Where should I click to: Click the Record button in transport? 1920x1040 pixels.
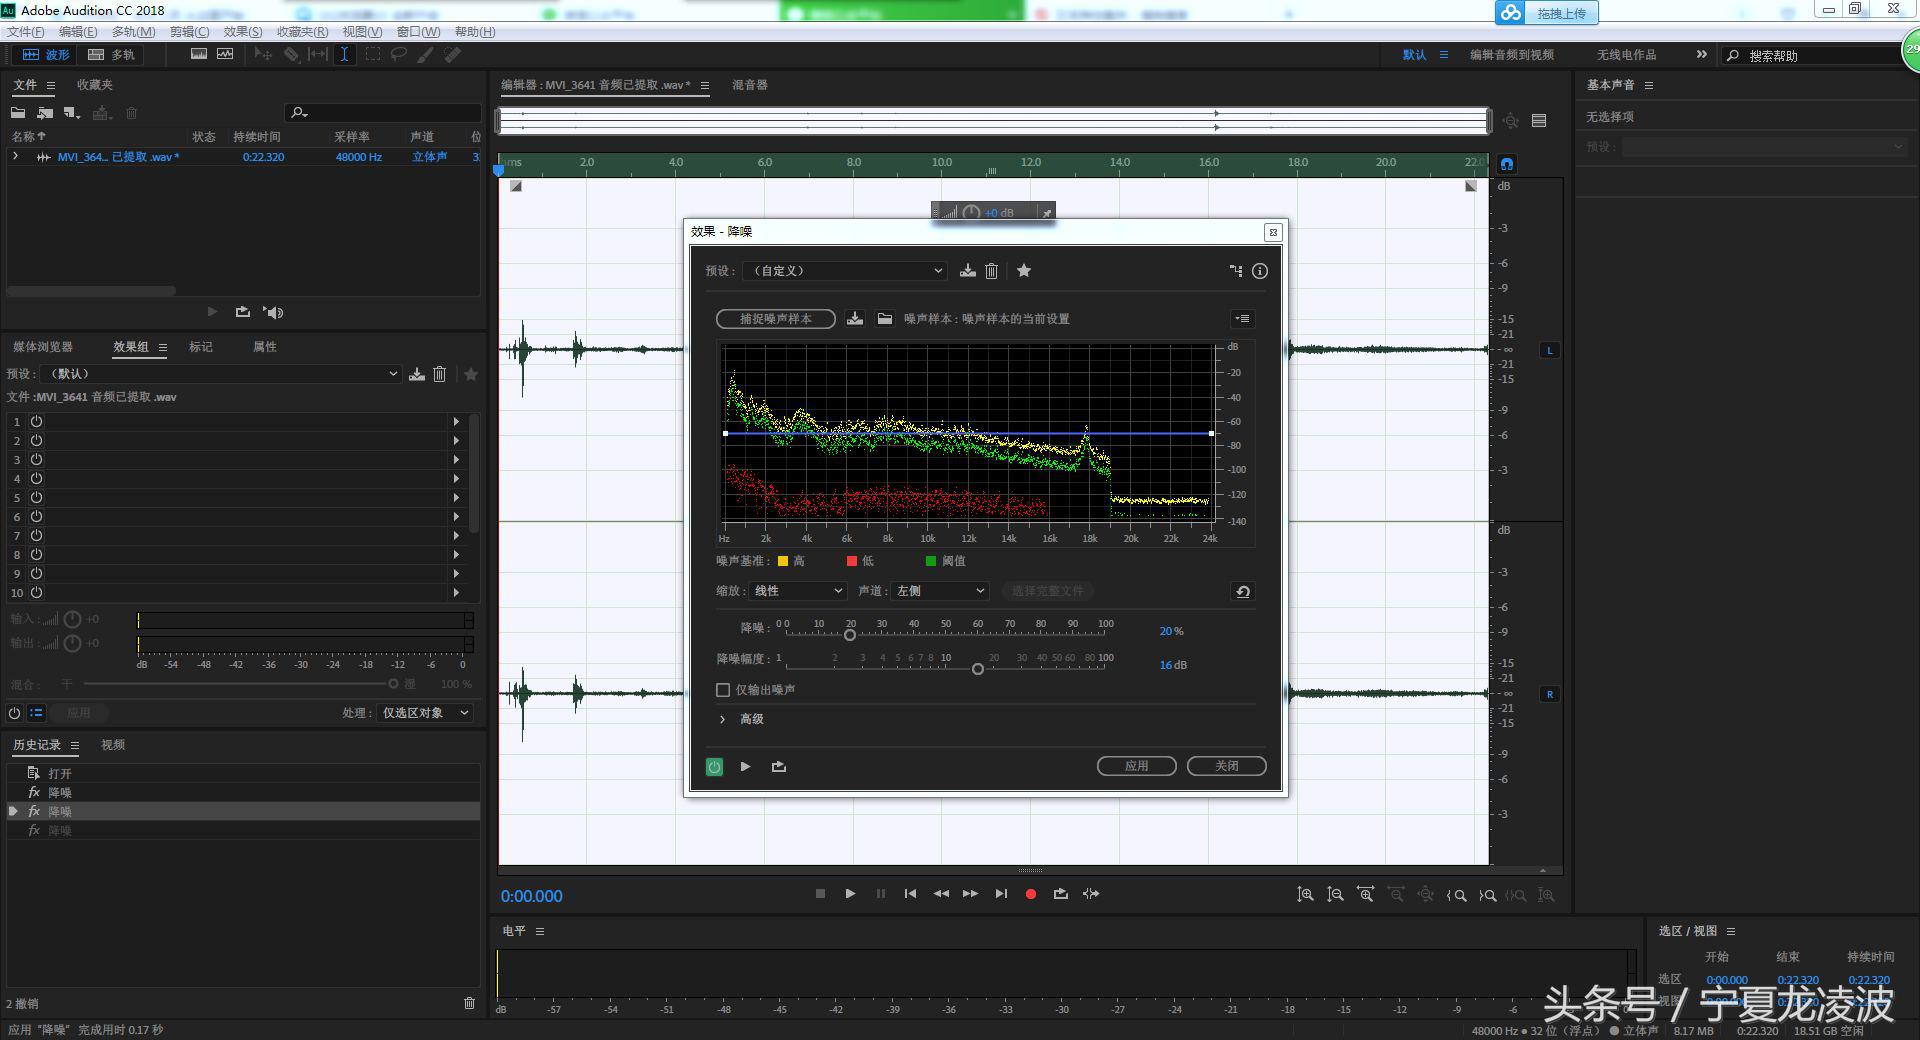tap(1031, 894)
